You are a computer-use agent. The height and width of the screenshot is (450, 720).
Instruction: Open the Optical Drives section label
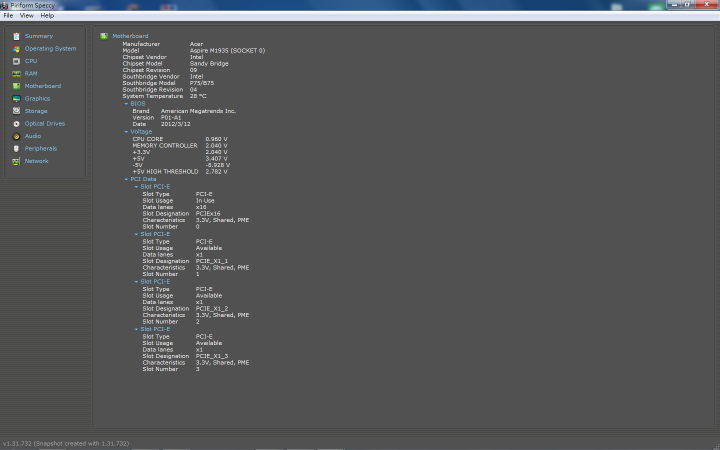click(x=45, y=124)
